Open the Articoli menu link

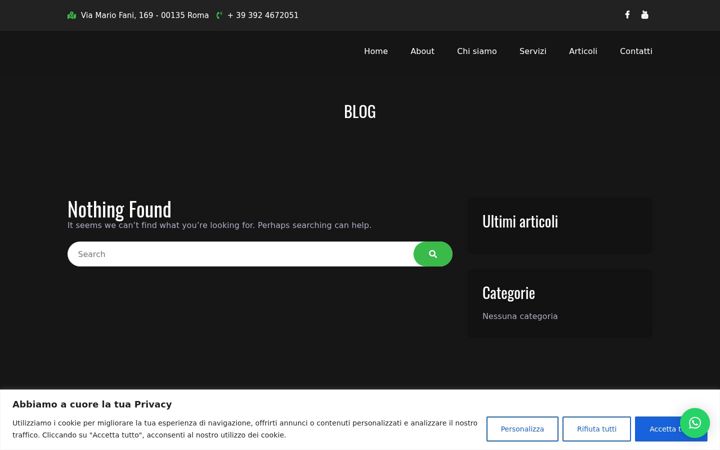coord(583,51)
